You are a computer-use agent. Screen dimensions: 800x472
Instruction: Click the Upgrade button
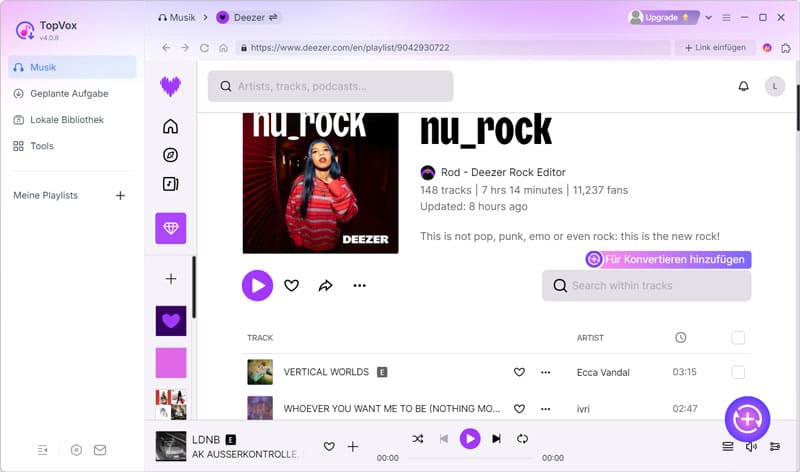663,17
